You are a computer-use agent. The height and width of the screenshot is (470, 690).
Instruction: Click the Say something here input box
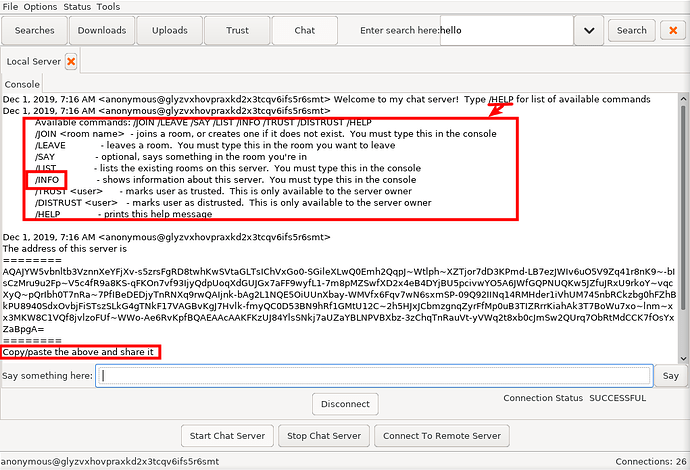point(376,376)
